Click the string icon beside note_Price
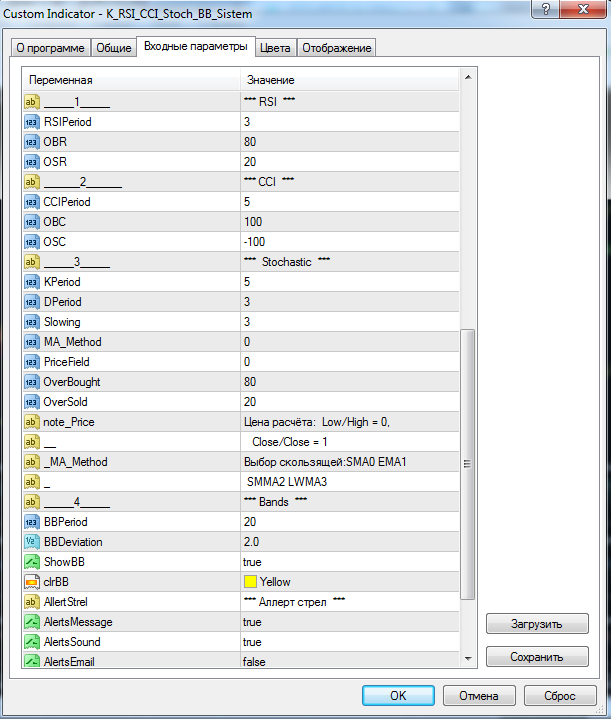611x719 pixels. pos(31,422)
